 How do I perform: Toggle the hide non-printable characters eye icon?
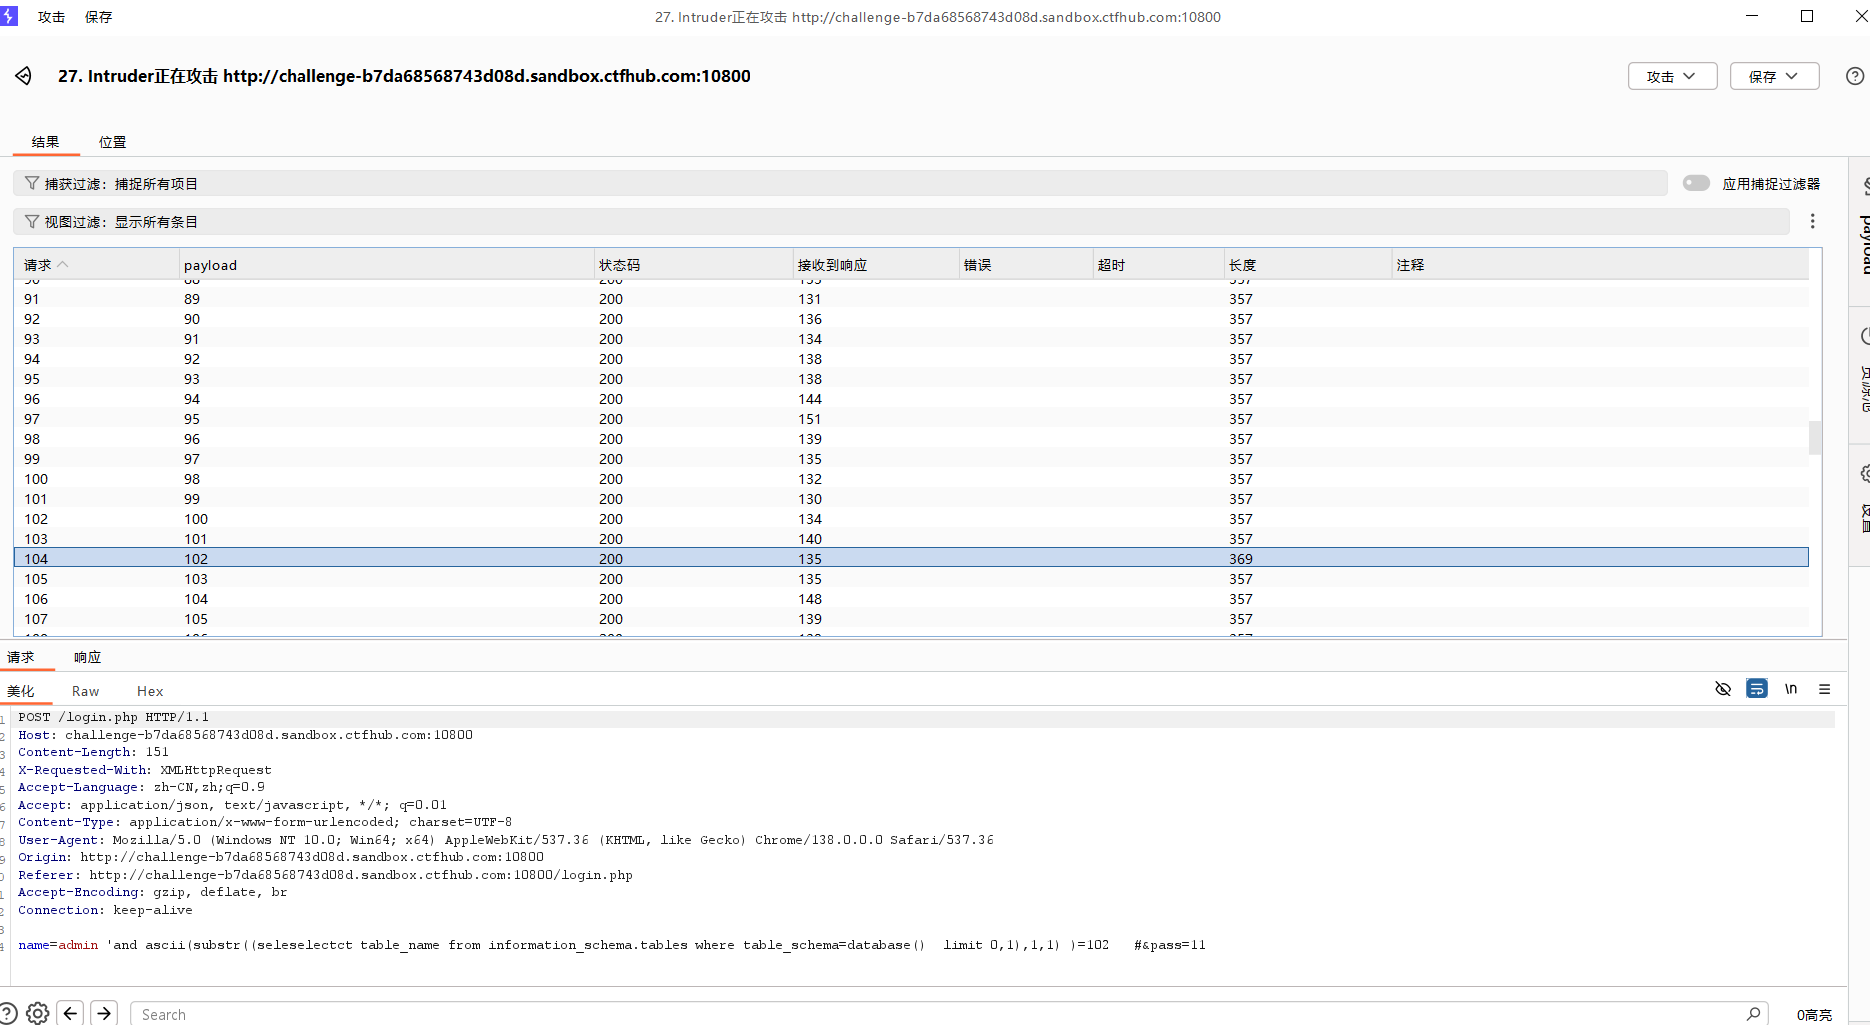[x=1723, y=689]
